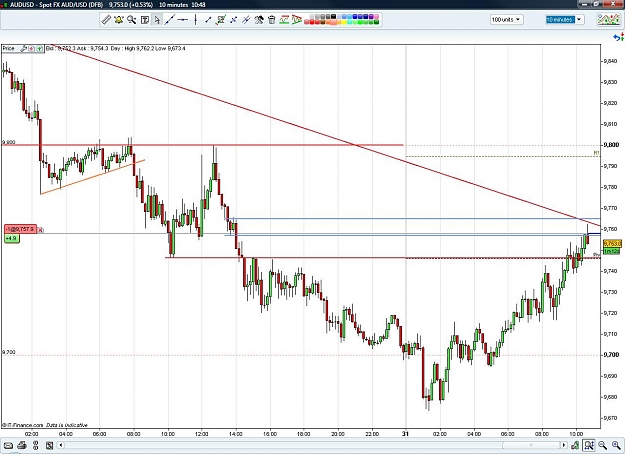The width and height of the screenshot is (625, 454).
Task: Select the parallel channel line tool
Action: [246, 20]
